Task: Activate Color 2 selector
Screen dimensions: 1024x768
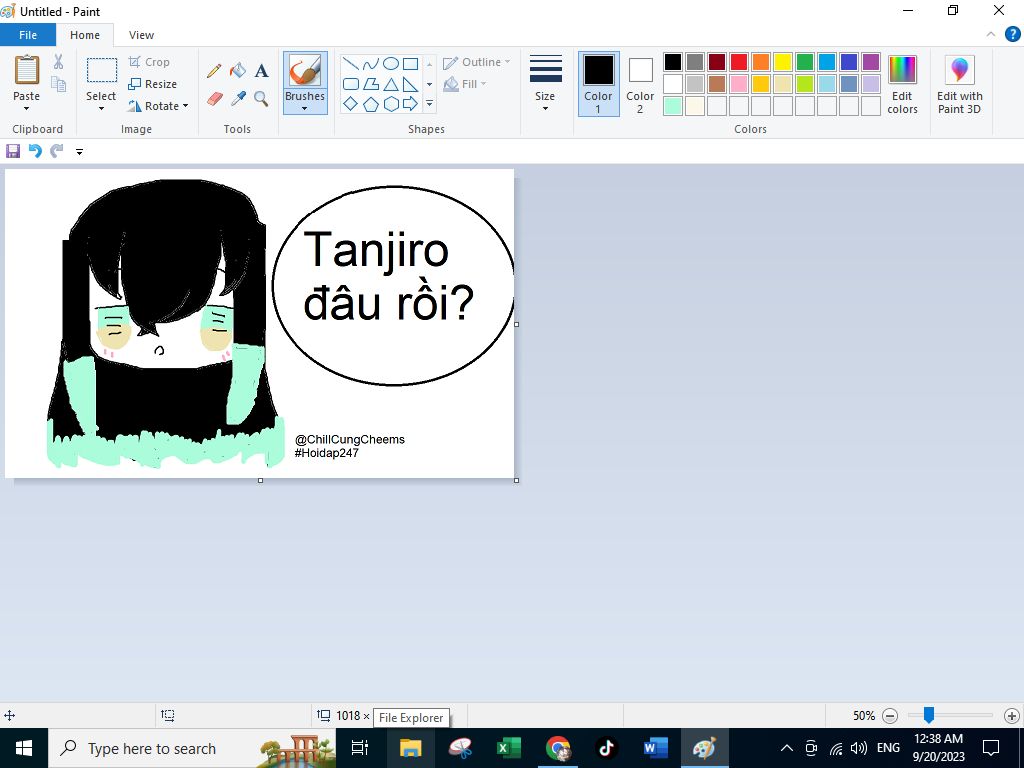Action: (x=640, y=84)
